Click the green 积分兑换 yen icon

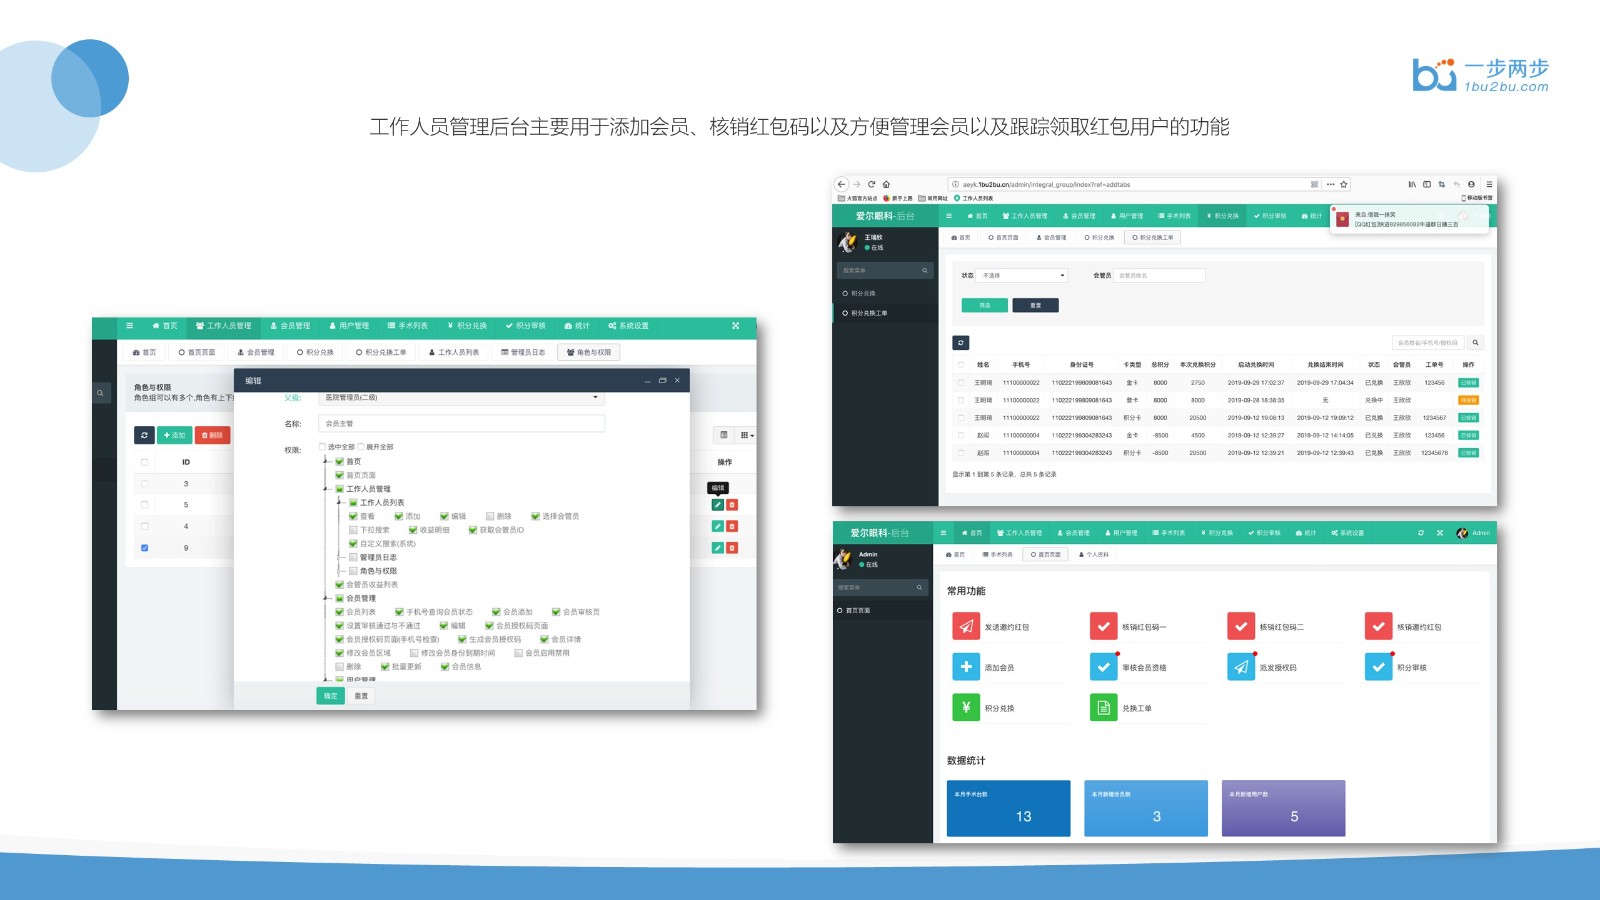tap(966, 708)
